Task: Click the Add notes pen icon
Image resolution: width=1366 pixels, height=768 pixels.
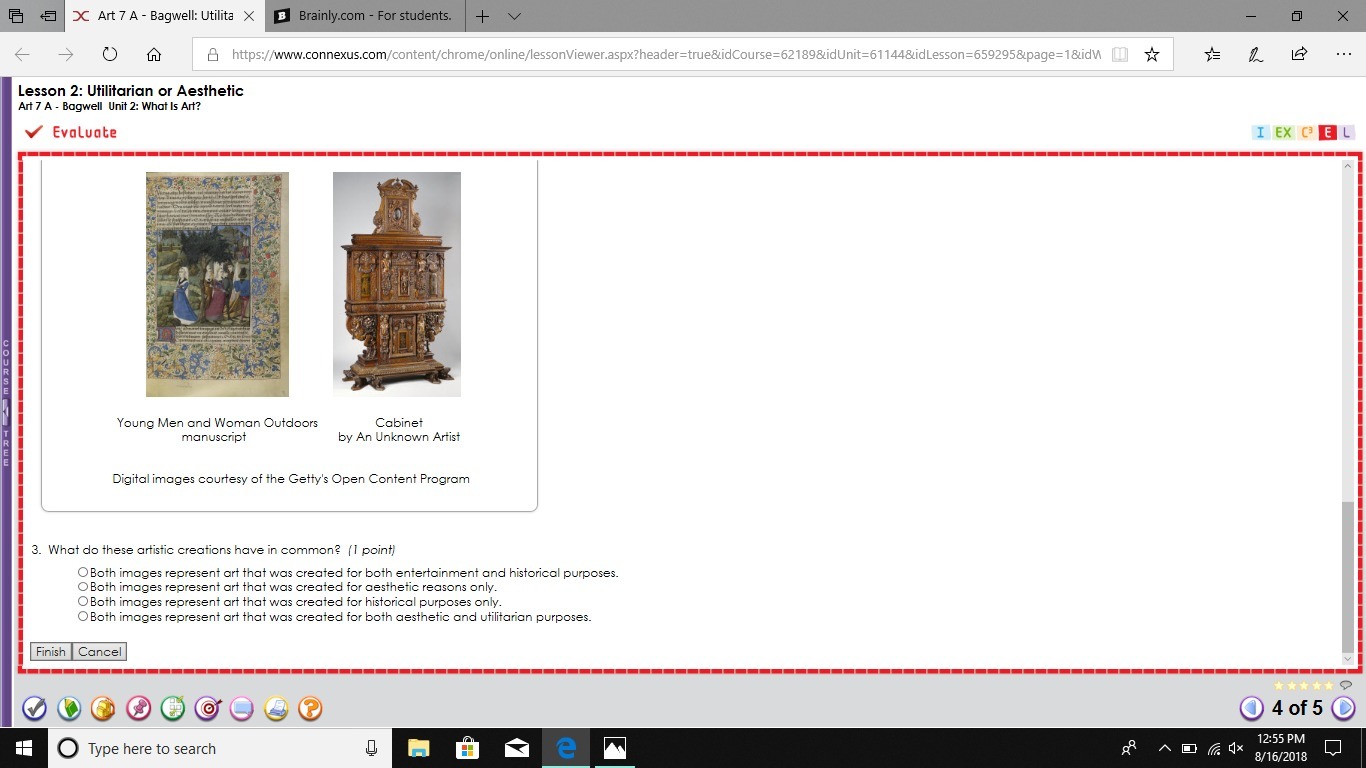Action: coord(1256,54)
